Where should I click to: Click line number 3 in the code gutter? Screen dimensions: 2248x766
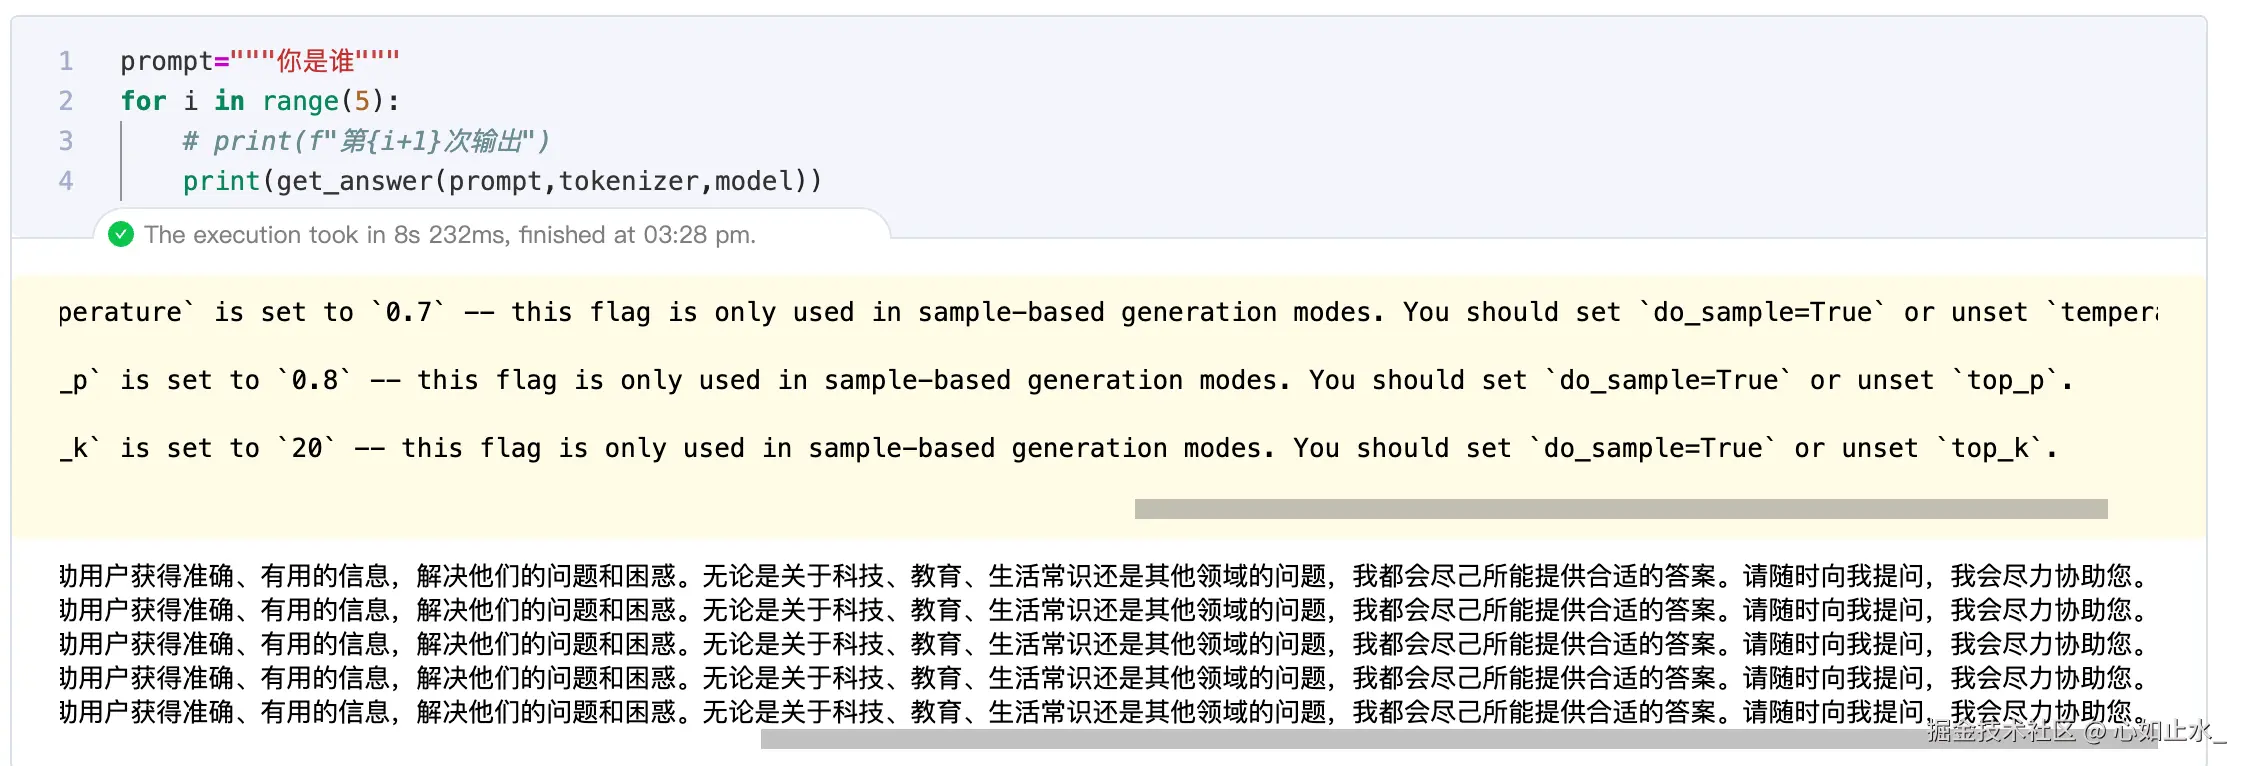66,141
